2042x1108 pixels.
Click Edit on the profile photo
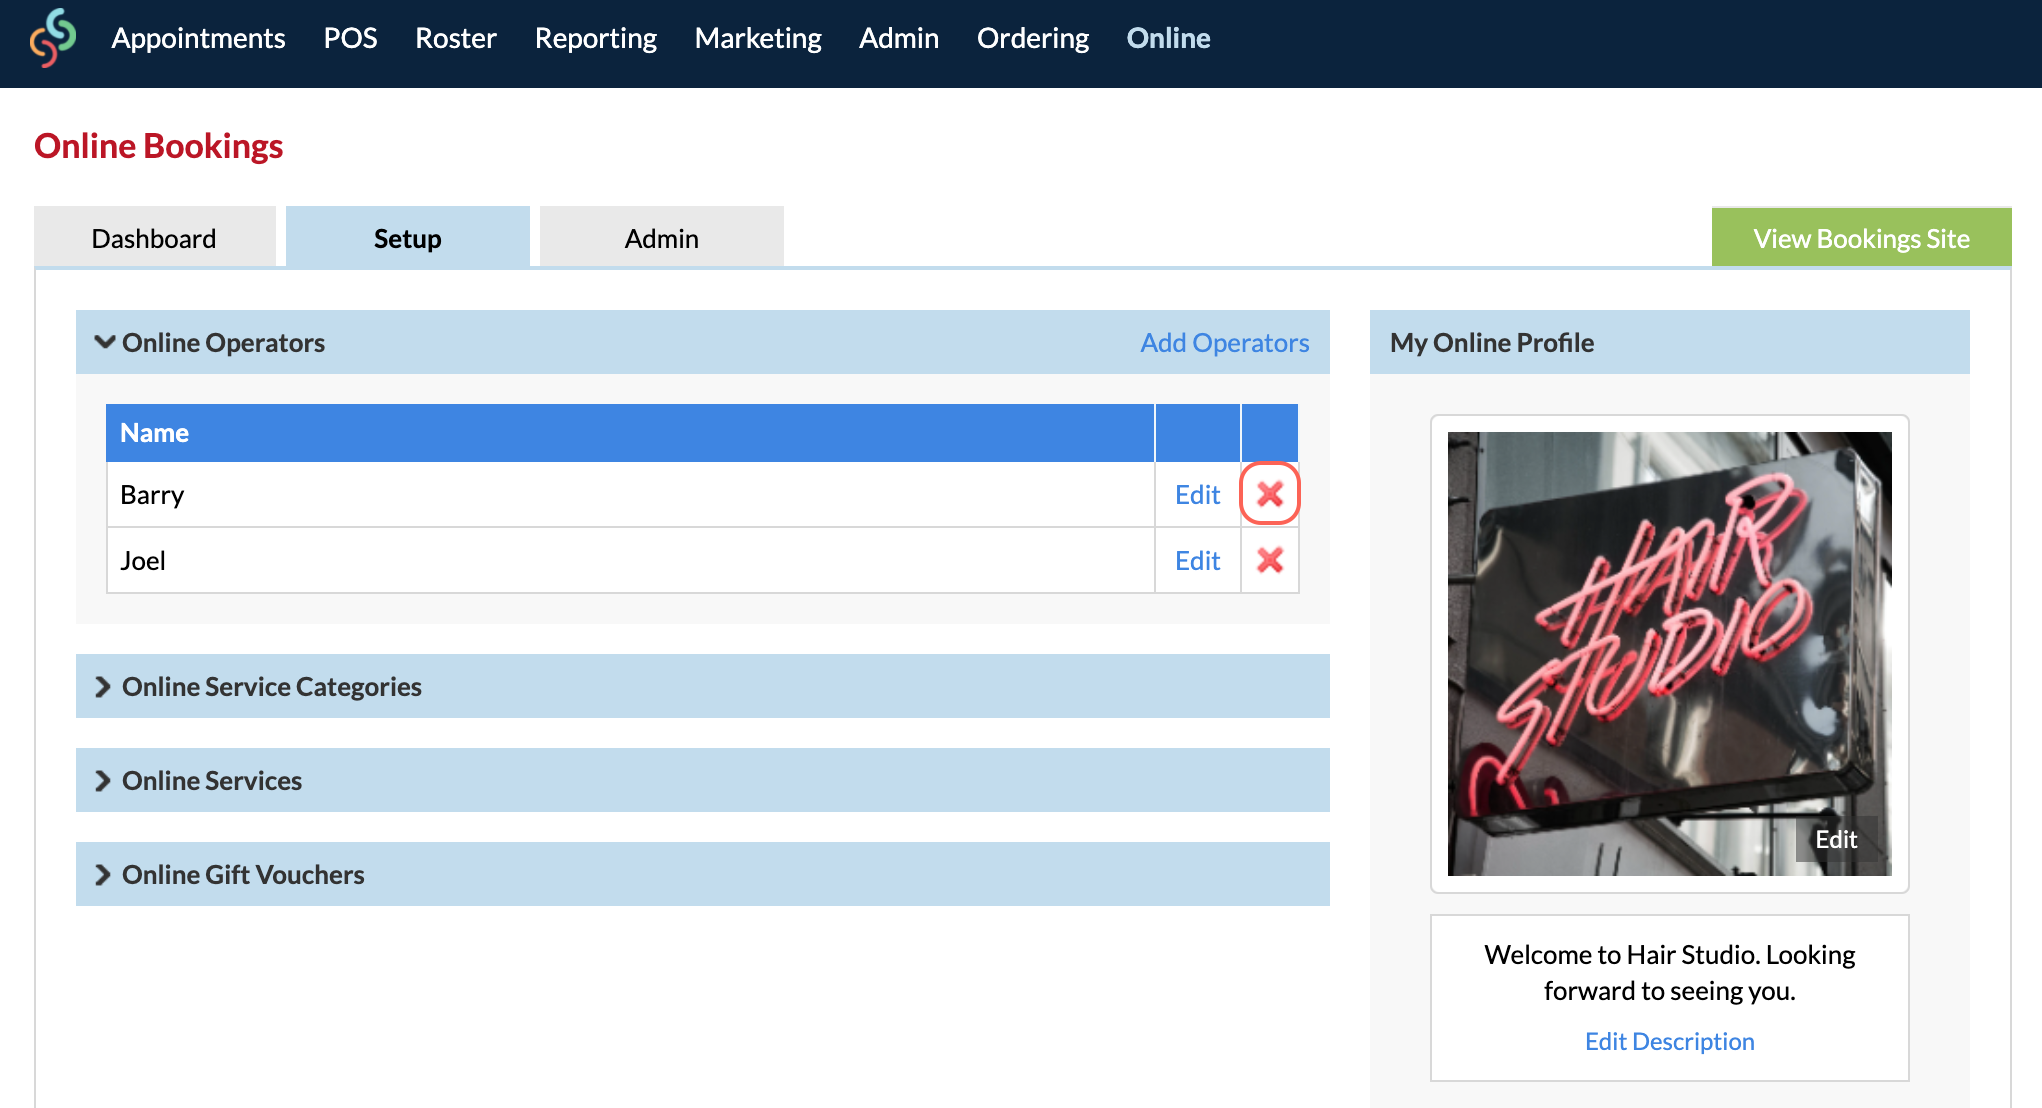coord(1836,839)
